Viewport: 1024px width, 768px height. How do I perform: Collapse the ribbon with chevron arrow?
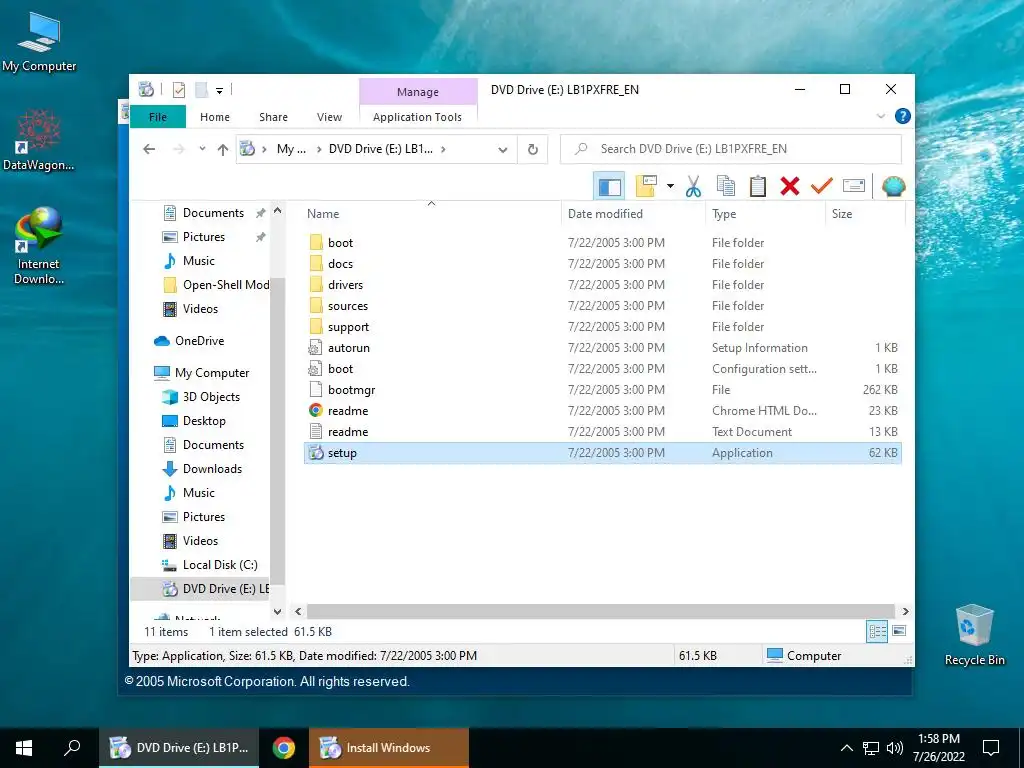pos(881,116)
